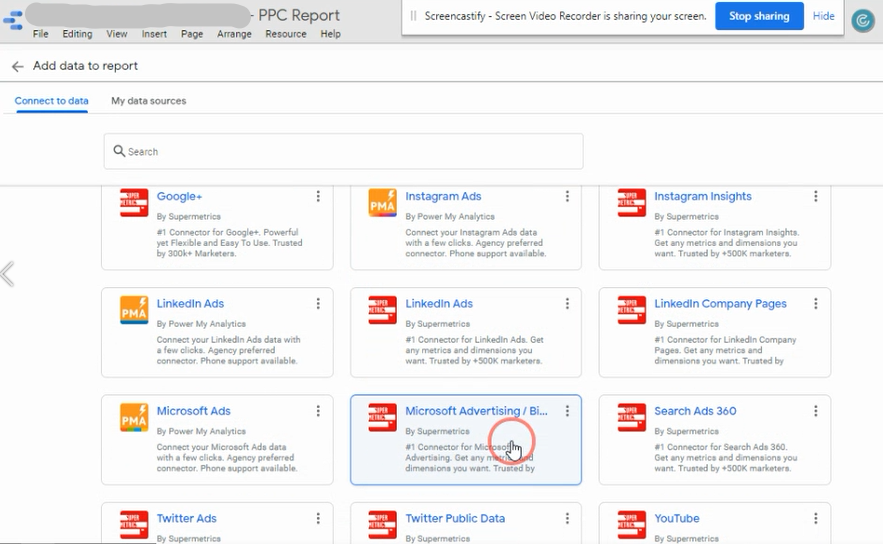Open more options for Twitter Ads
The image size is (883, 544).
coord(318,518)
